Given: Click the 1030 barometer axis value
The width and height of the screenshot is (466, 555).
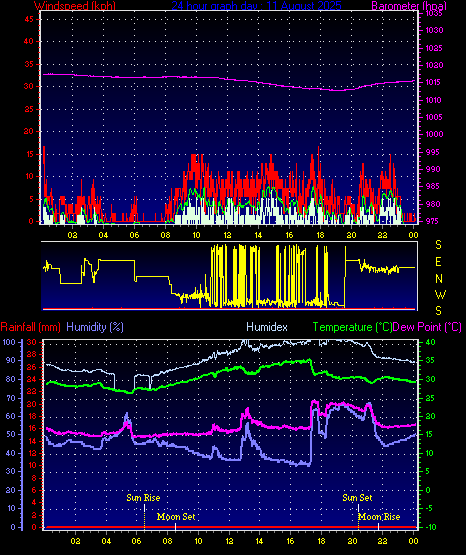Looking at the screenshot, I should 434,30.
